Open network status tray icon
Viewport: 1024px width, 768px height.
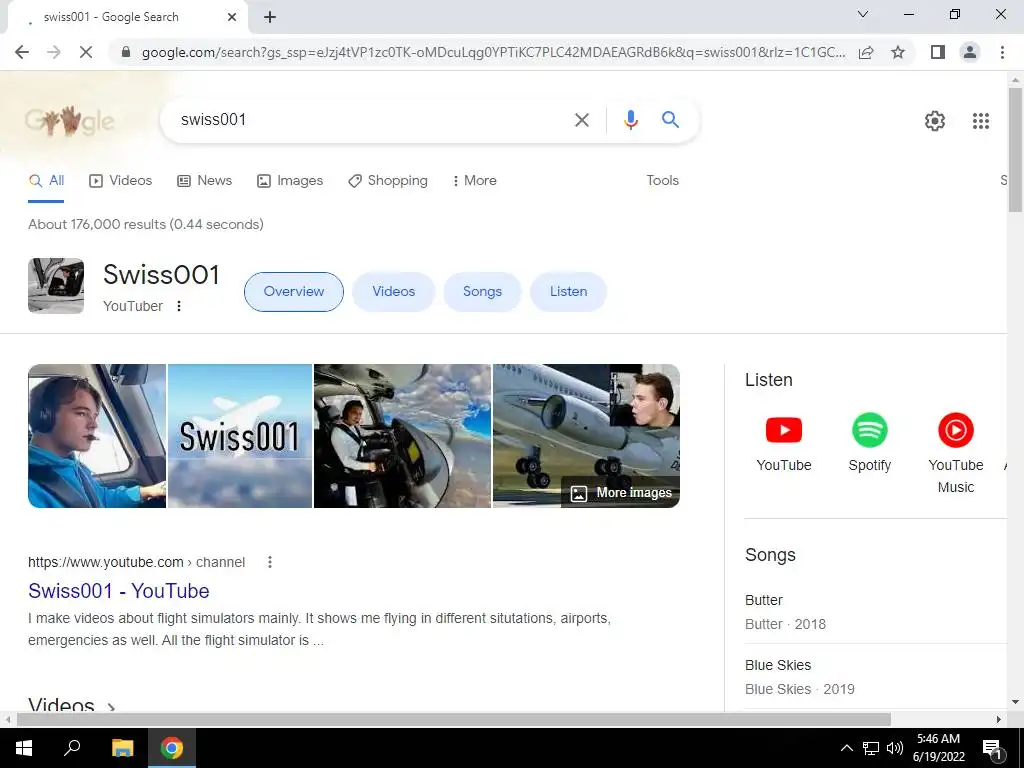tap(871, 748)
